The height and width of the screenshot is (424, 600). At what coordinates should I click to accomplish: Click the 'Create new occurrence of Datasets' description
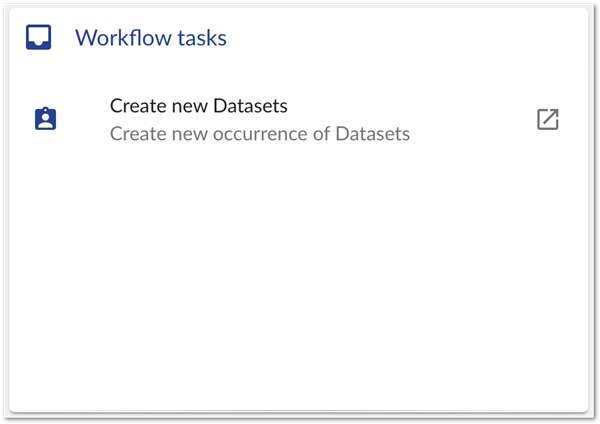click(x=259, y=133)
